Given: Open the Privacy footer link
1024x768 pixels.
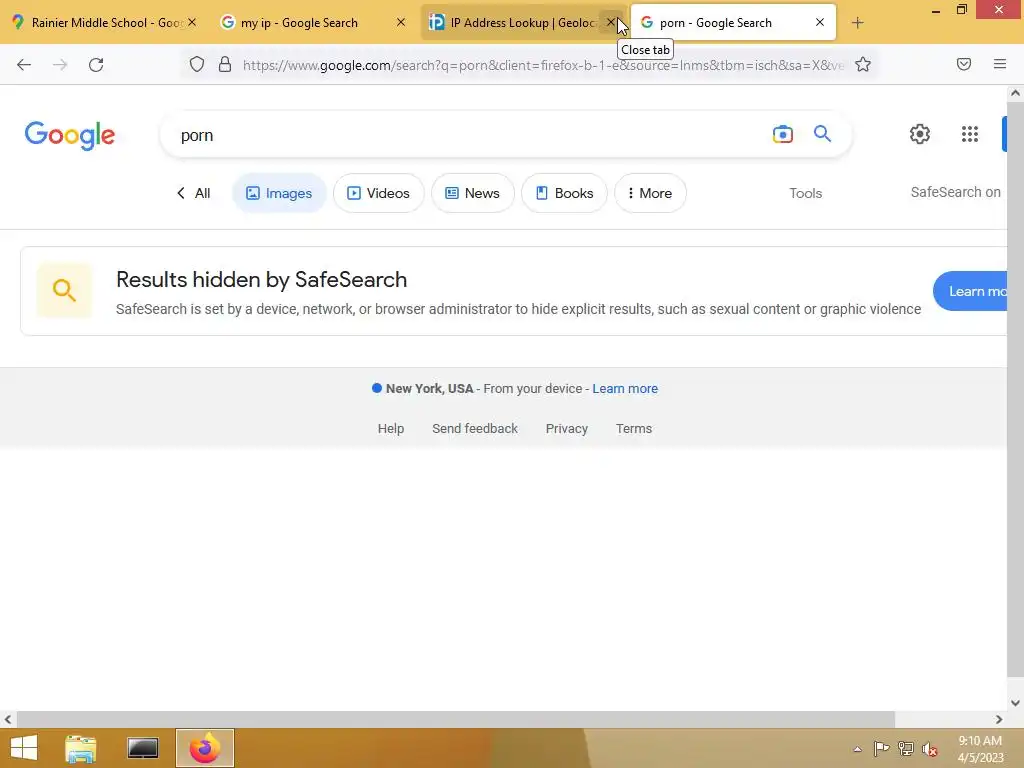Looking at the screenshot, I should (567, 428).
